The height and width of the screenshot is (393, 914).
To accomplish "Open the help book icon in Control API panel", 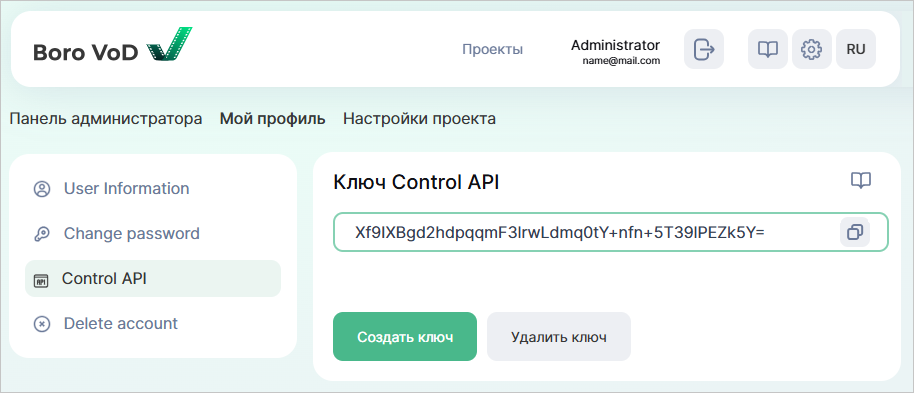I will click(861, 181).
